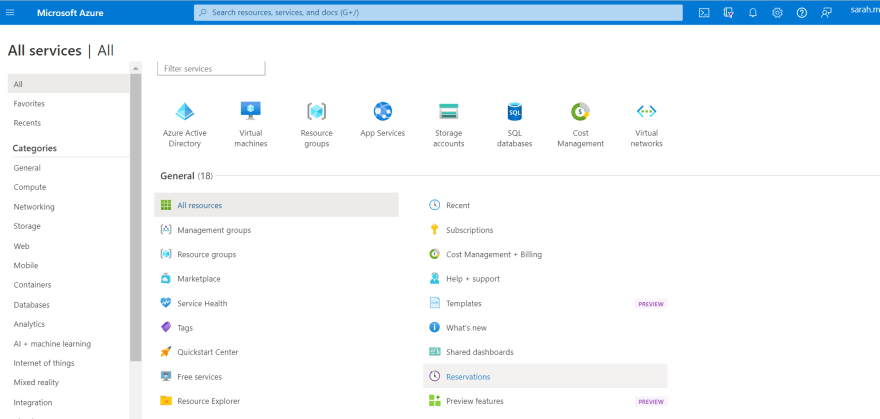The width and height of the screenshot is (880, 419).
Task: Open the notifications bell
Action: click(x=753, y=13)
